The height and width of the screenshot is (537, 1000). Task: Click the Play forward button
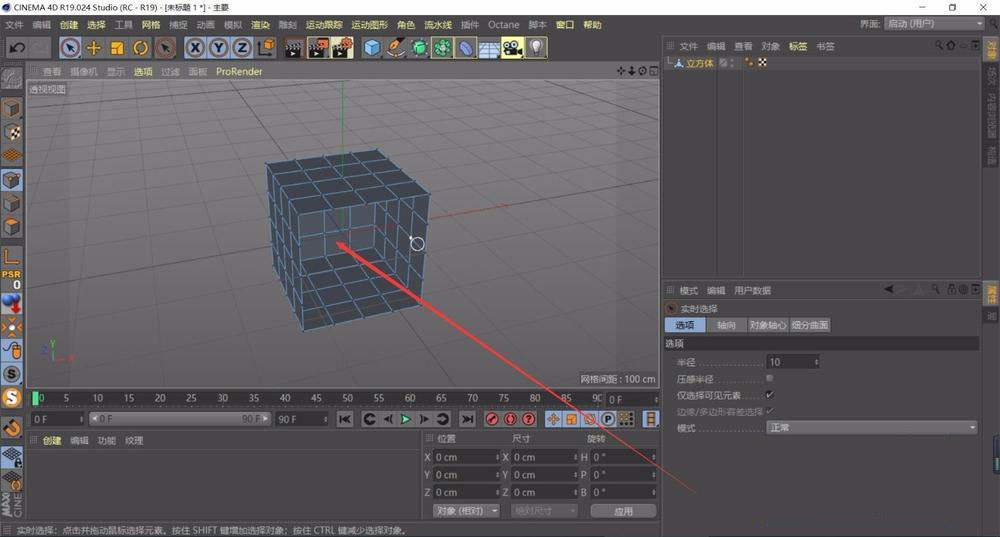406,419
